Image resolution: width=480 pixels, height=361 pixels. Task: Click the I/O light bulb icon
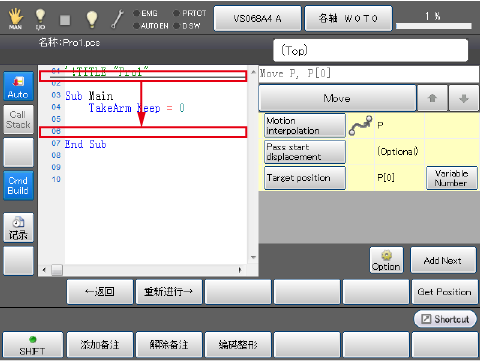point(40,19)
